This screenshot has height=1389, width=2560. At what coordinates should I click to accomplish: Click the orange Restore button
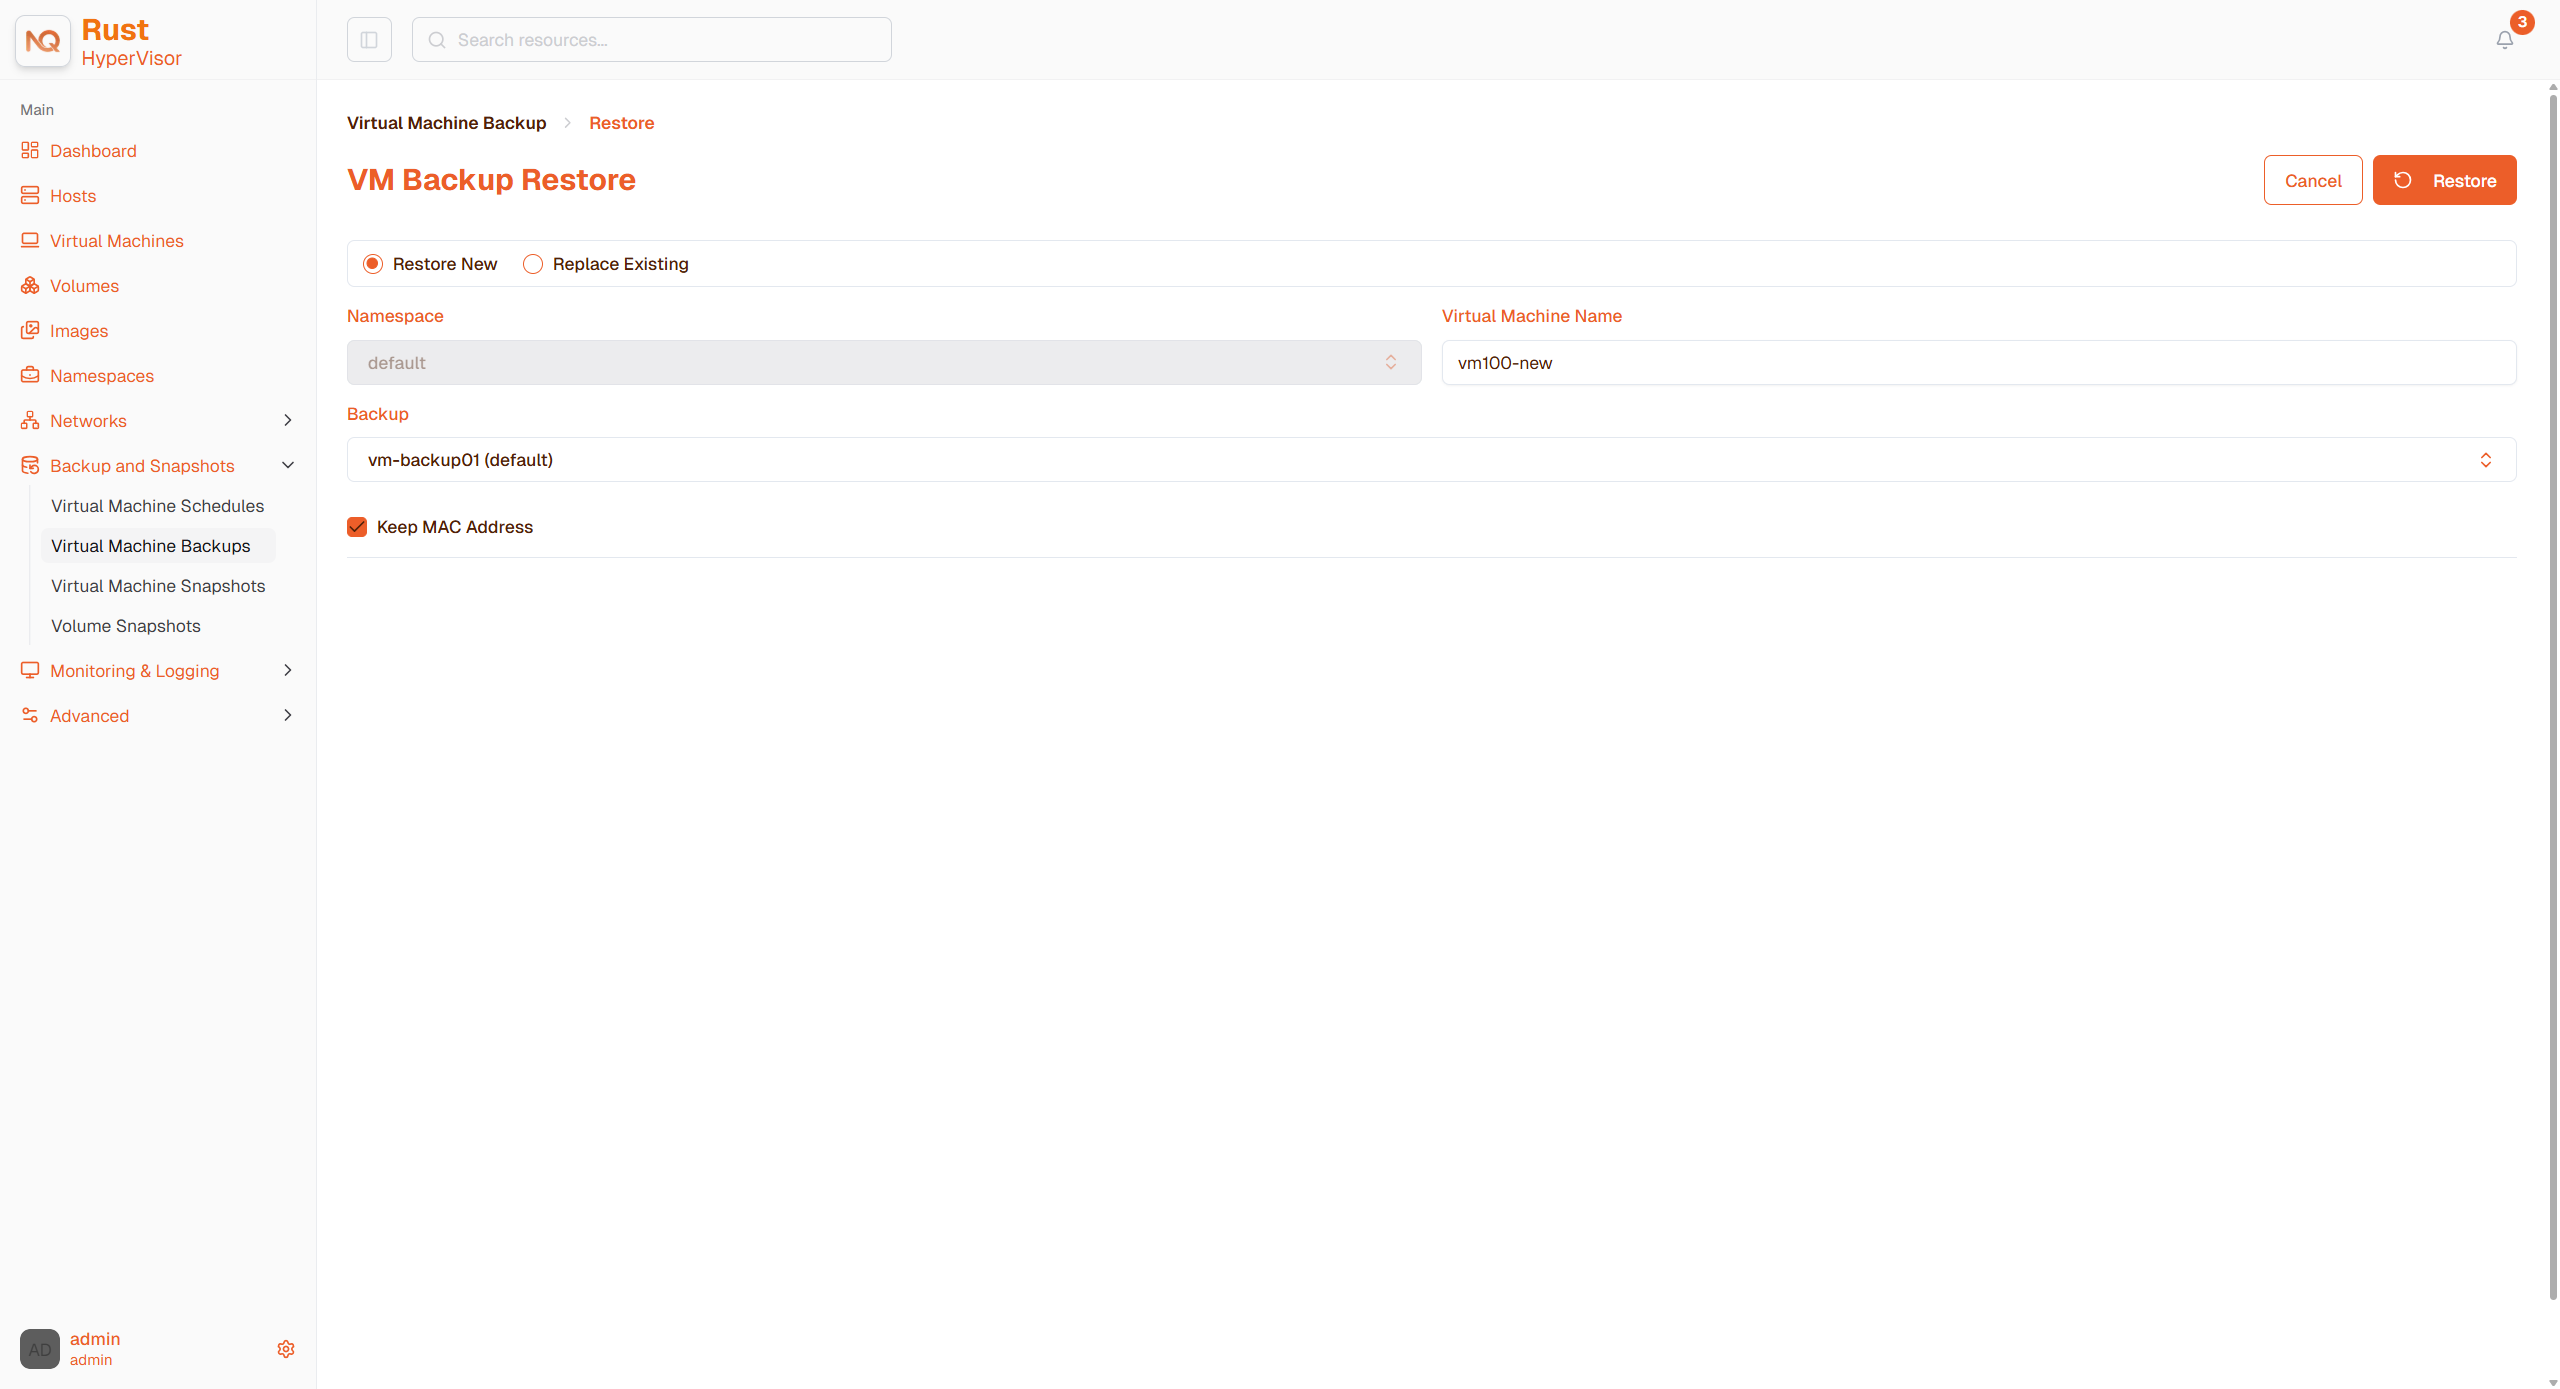point(2444,180)
